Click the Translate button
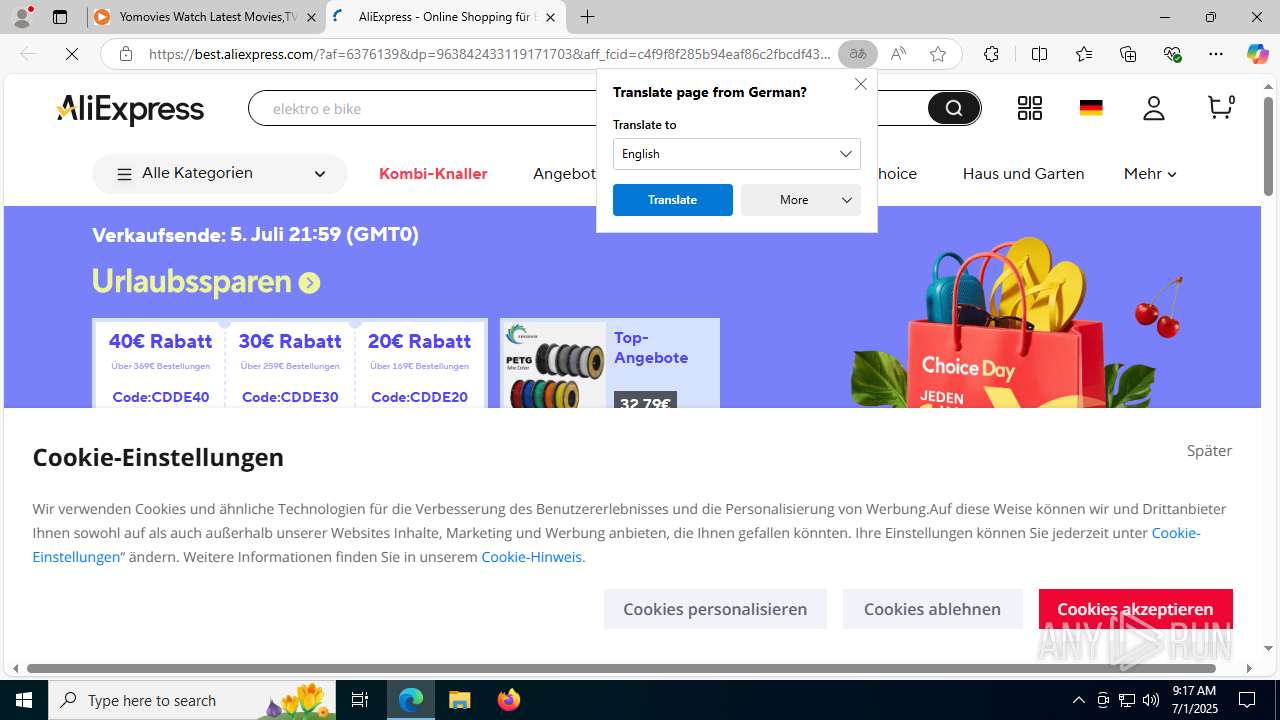1280x720 pixels. coord(673,200)
